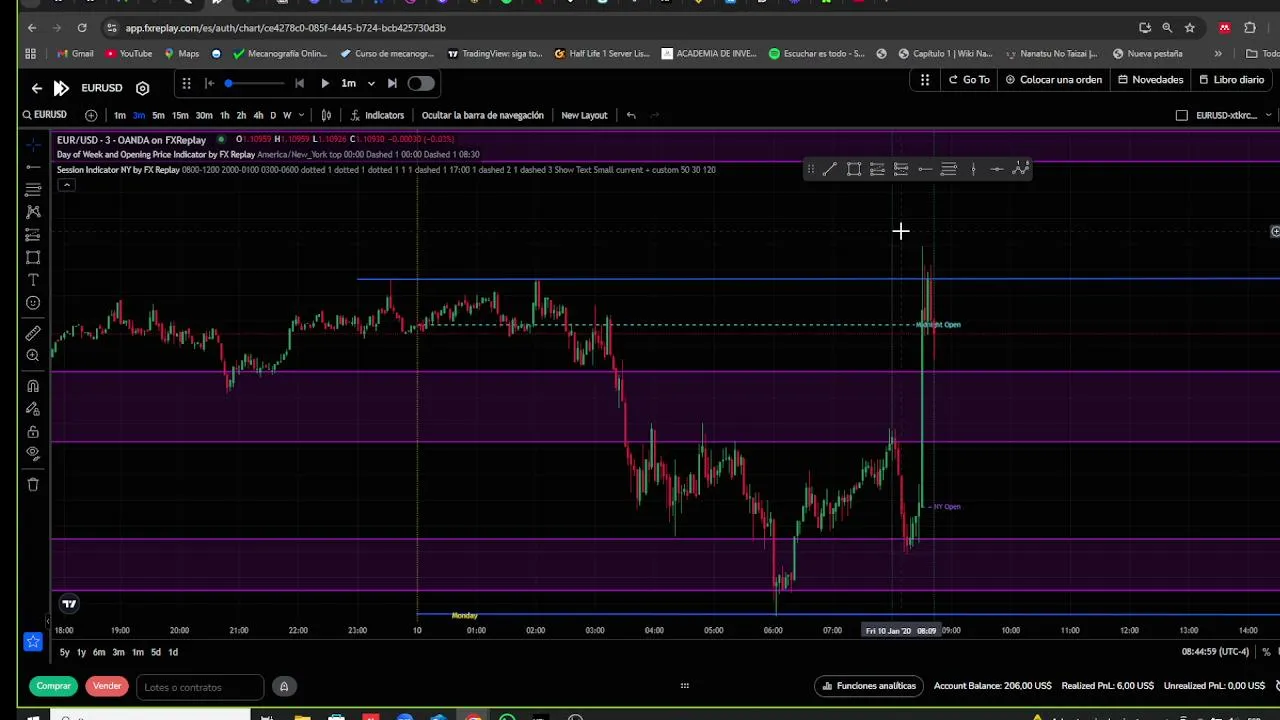Open the replay speed 1m dropdown
Screen dimensions: 1280x720
(357, 83)
